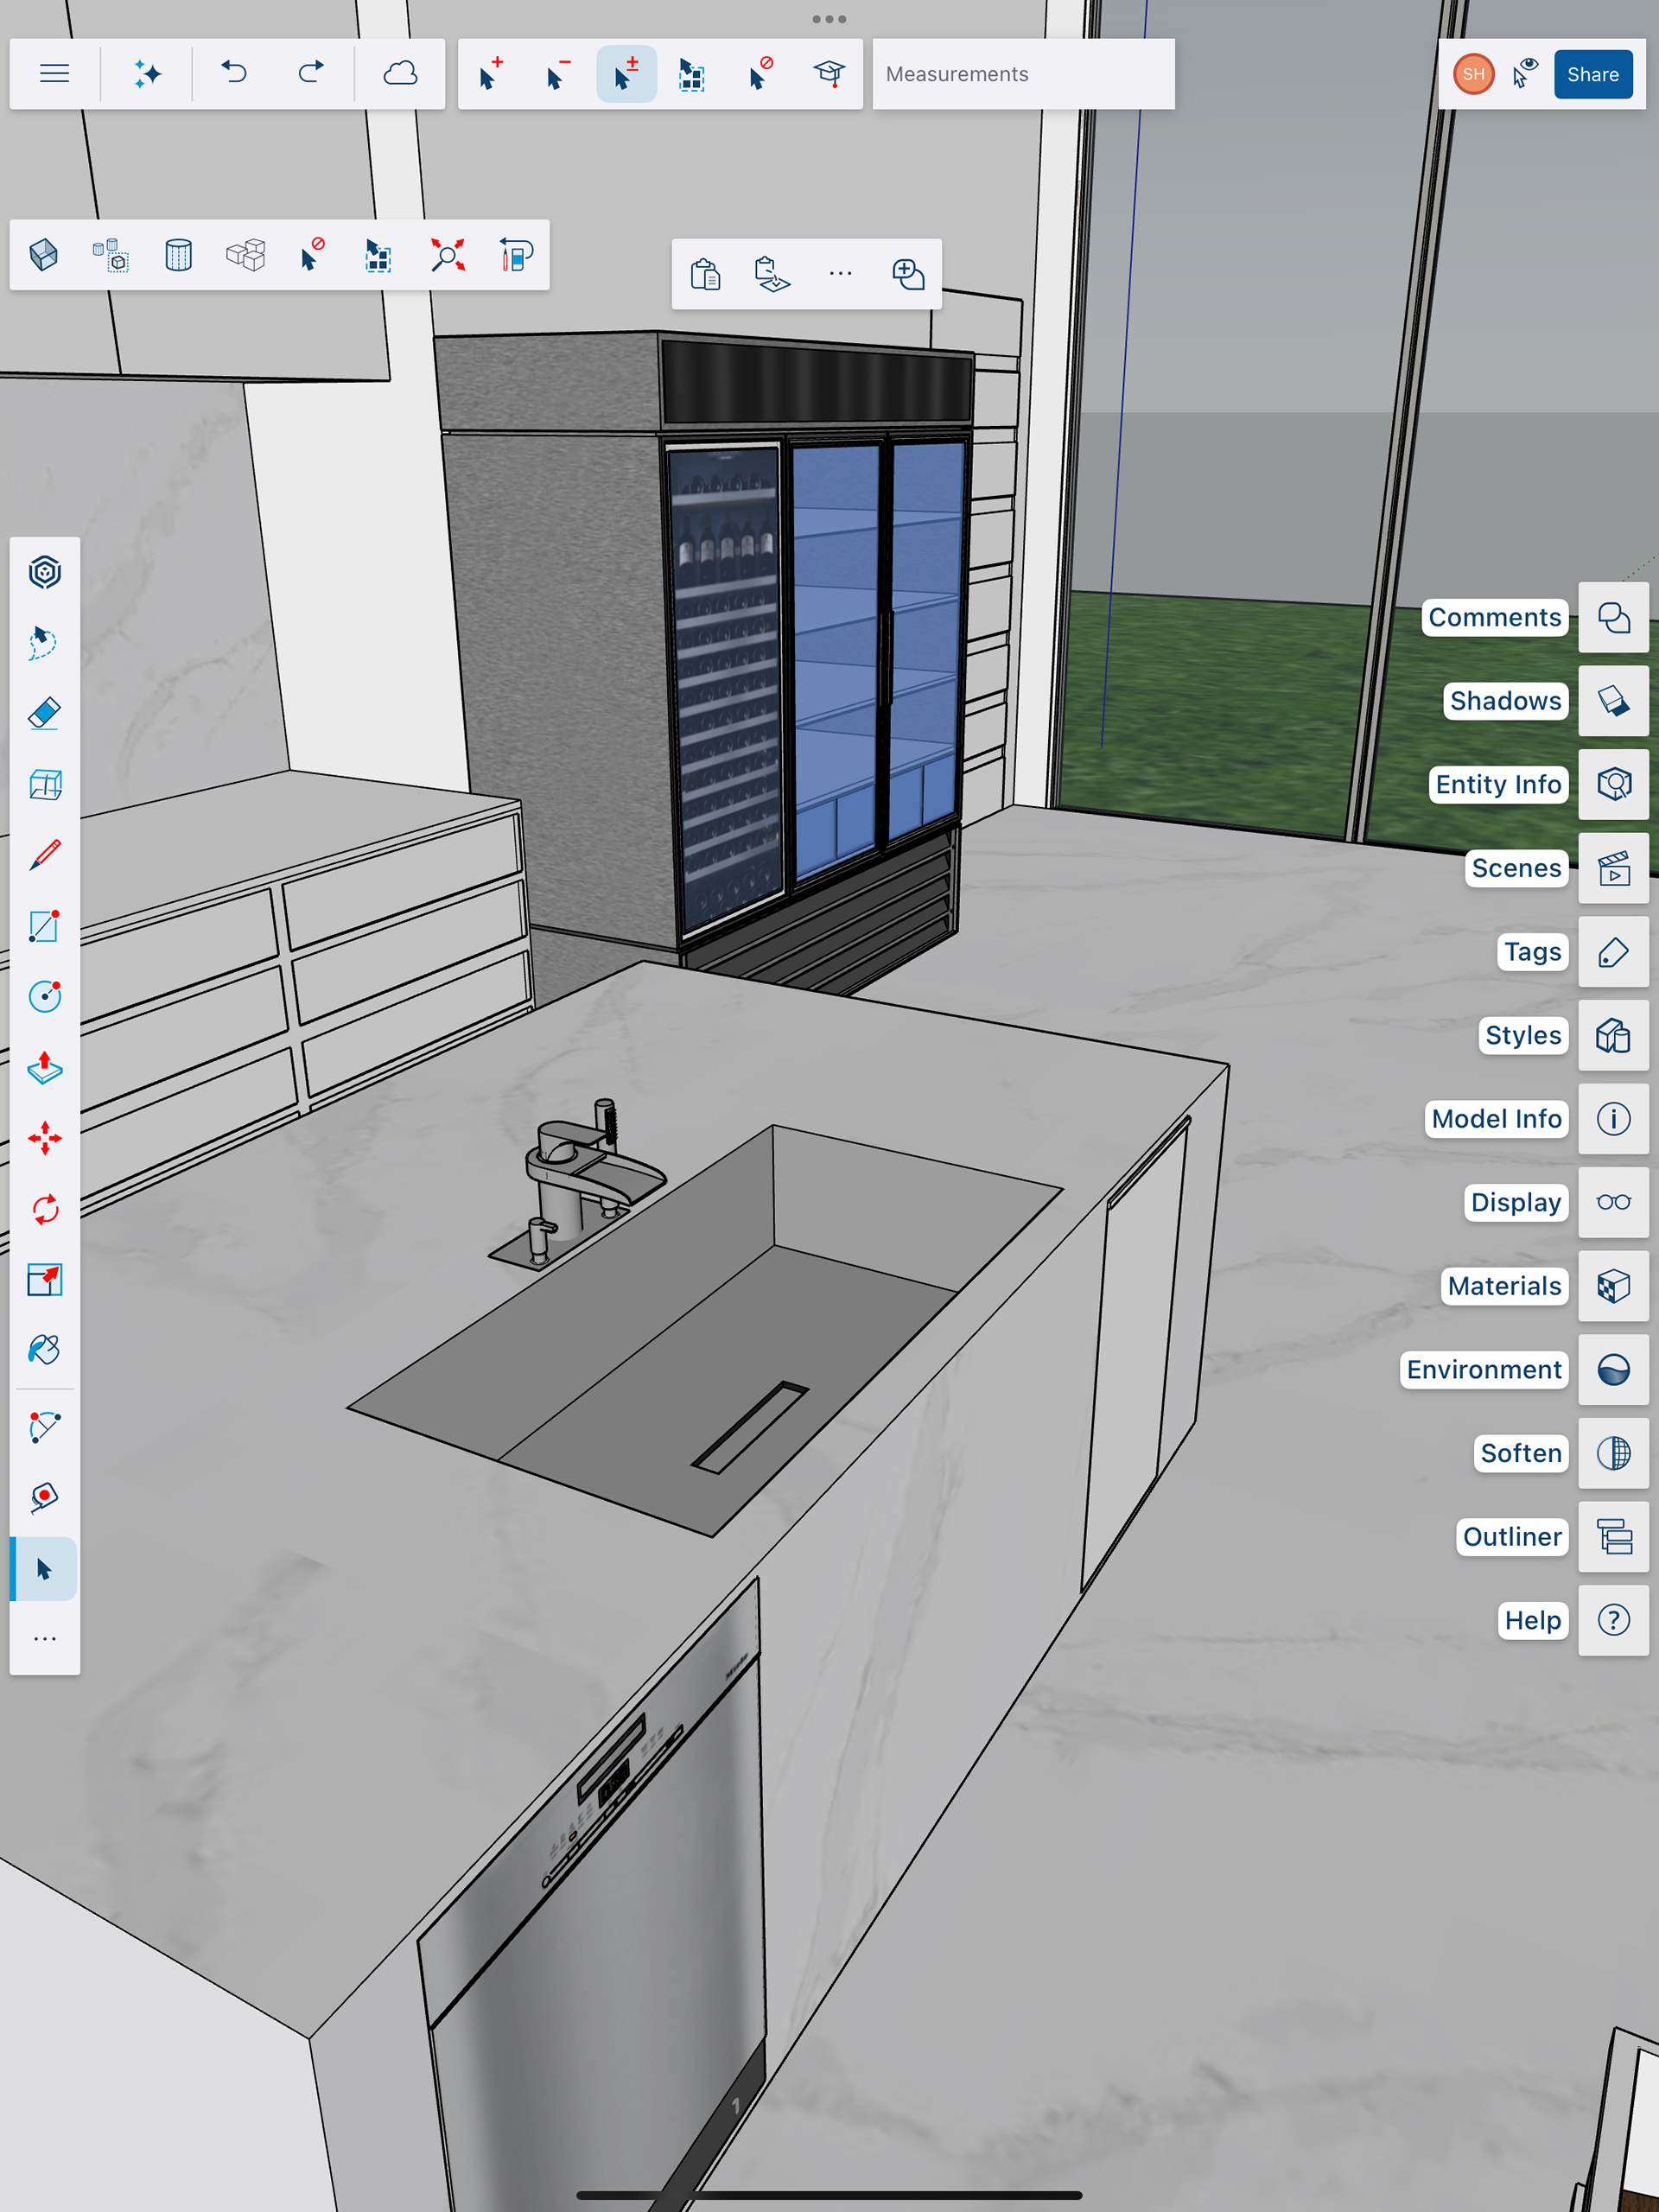The width and height of the screenshot is (1659, 2212).
Task: Select the Rotate tool
Action: [44, 1209]
